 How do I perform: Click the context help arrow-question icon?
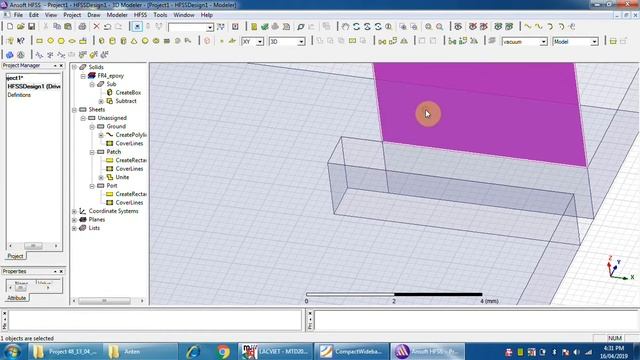(x=21, y=41)
